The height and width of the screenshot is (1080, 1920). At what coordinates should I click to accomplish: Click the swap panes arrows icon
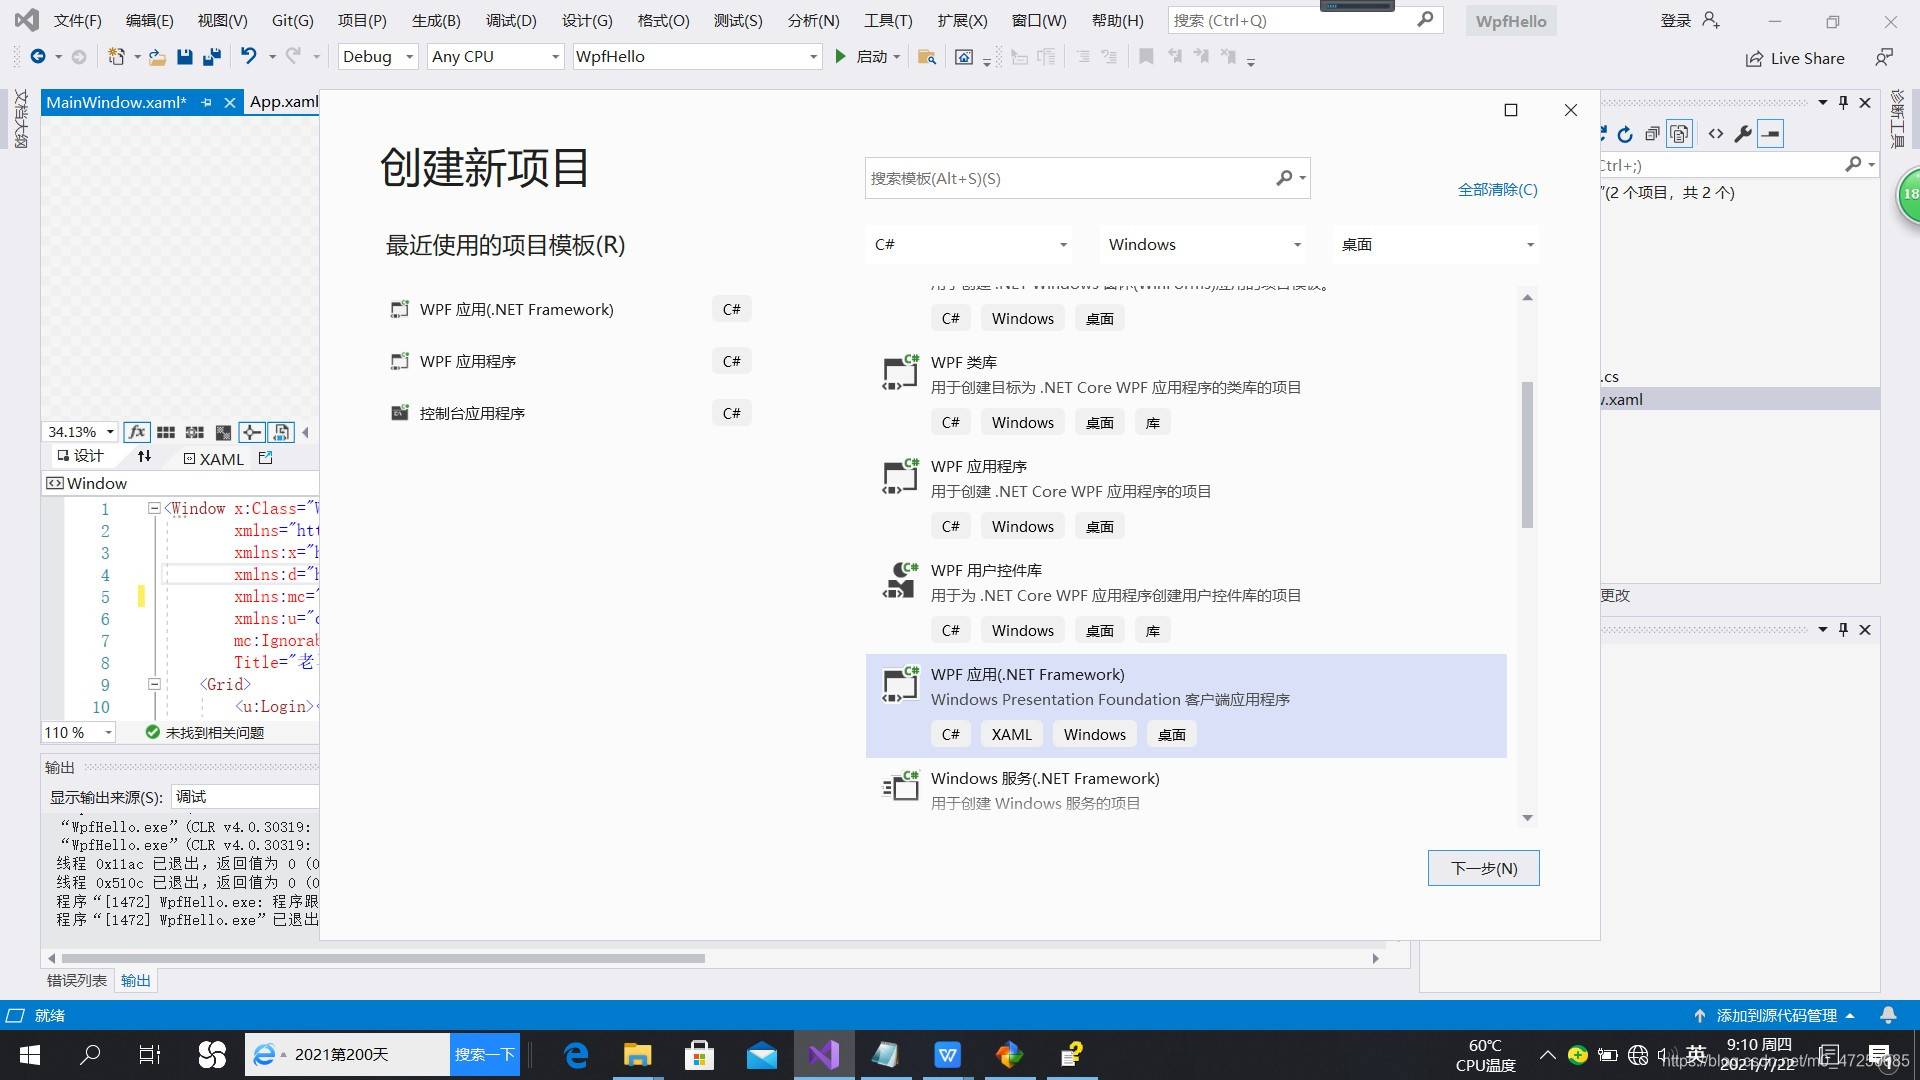pos(145,457)
